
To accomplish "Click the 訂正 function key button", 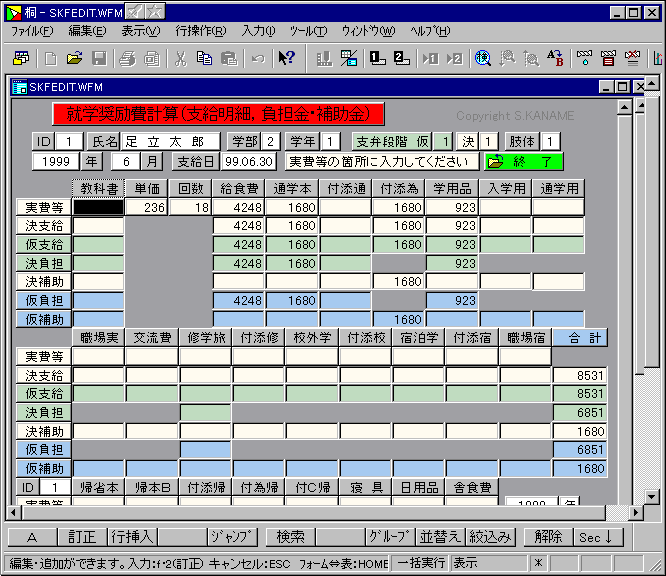I will 82,537.
